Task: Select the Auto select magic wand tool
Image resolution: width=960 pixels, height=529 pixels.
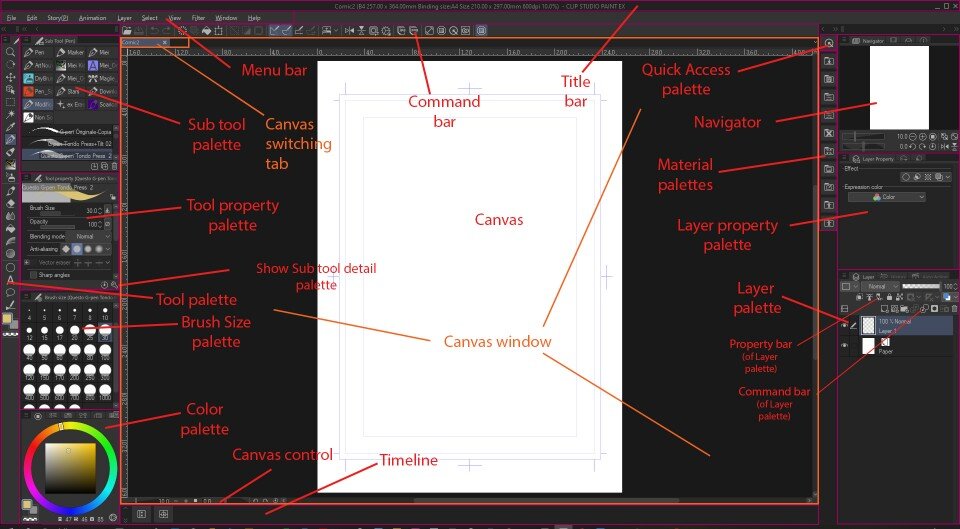Action: pos(10,114)
